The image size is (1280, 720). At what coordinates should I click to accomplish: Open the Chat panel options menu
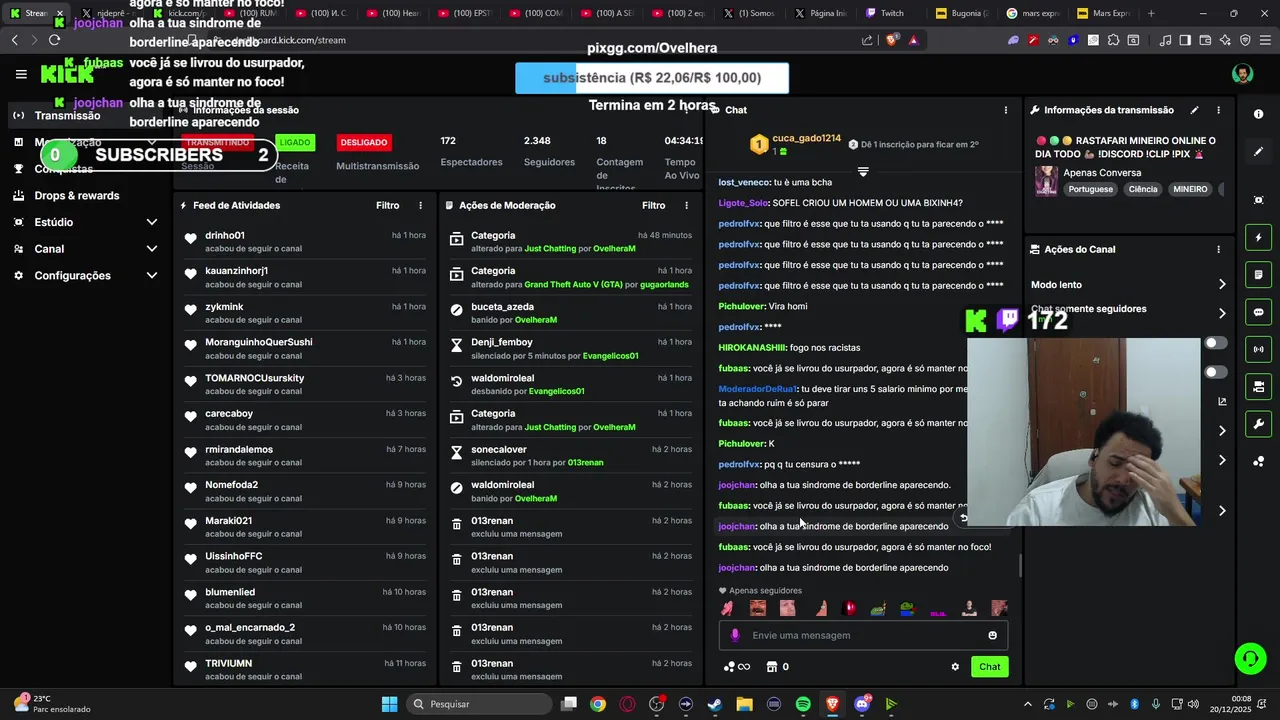coord(1006,110)
